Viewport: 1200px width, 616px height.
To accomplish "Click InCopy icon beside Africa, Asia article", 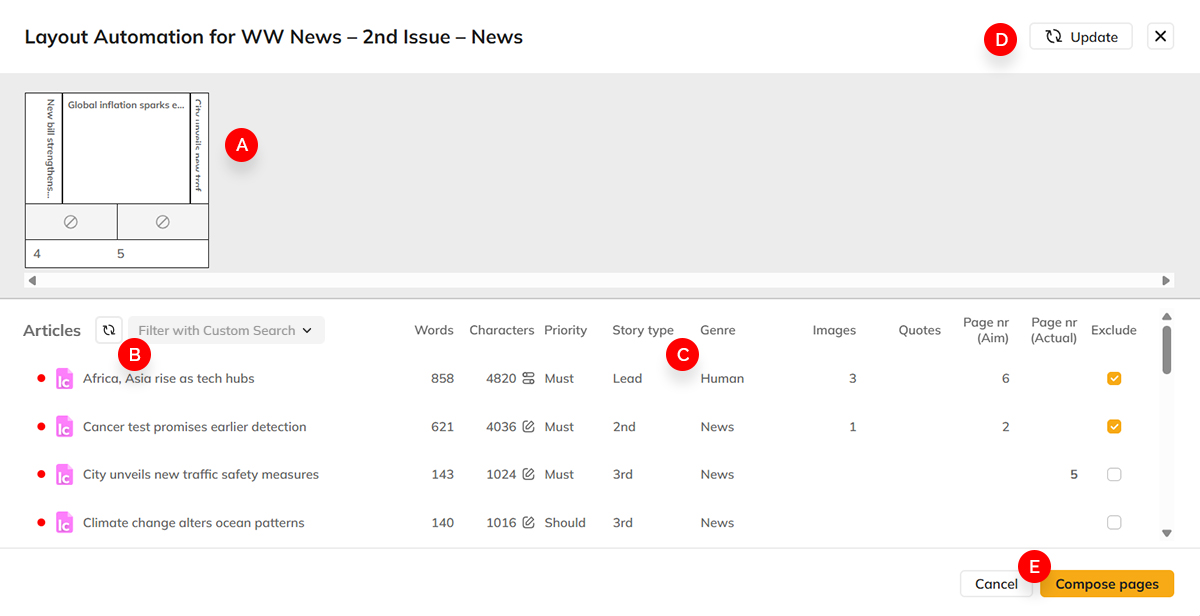I will click(65, 378).
